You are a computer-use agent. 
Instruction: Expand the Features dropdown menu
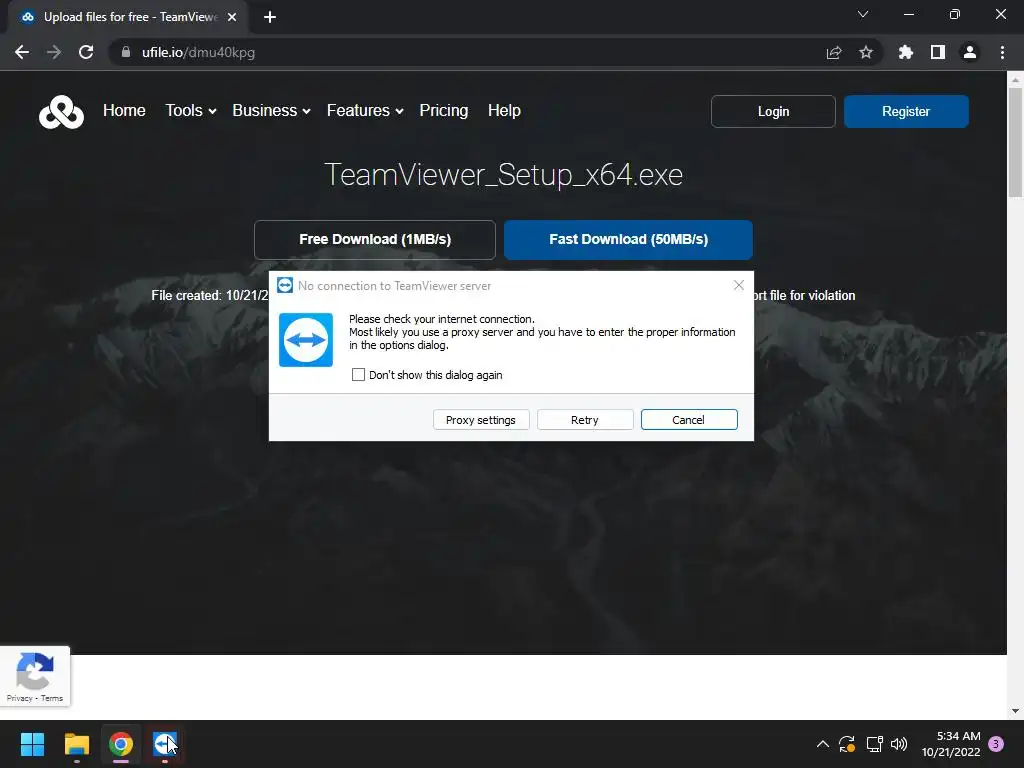pos(365,111)
